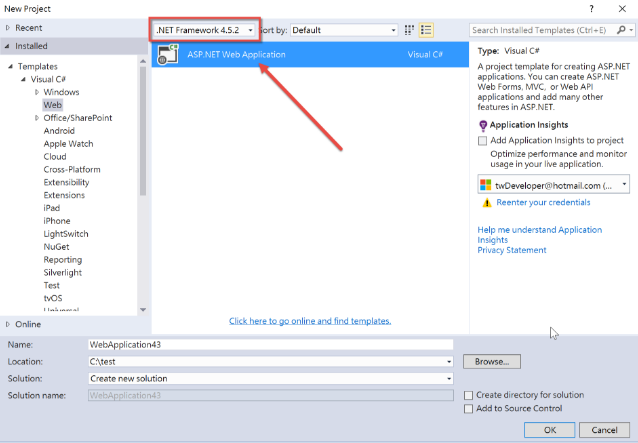Select the tvOS category
This screenshot has width=638, height=443.
click(53, 298)
